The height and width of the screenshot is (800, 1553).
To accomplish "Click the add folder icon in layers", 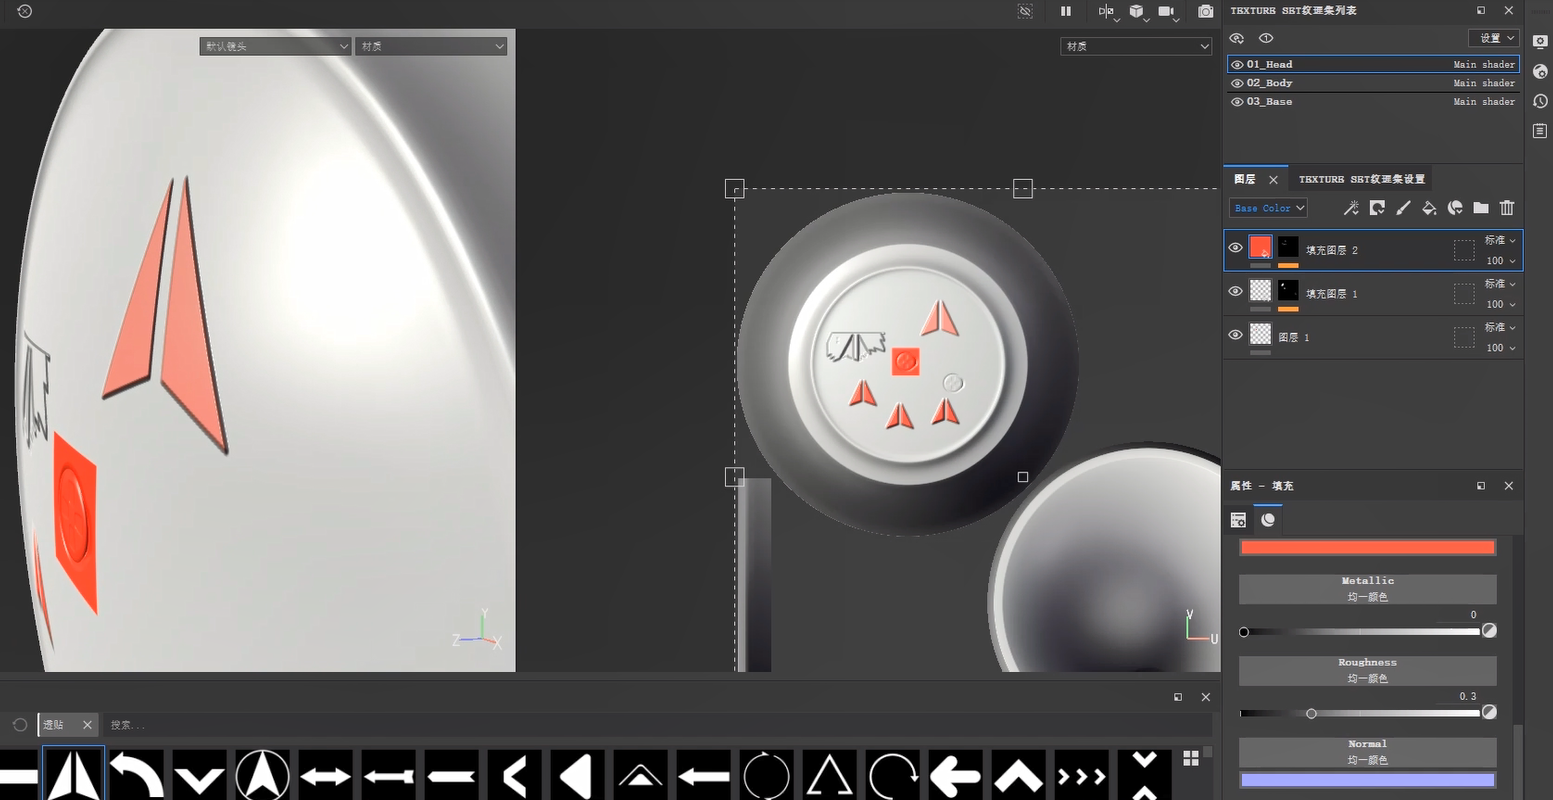I will pyautogui.click(x=1481, y=208).
